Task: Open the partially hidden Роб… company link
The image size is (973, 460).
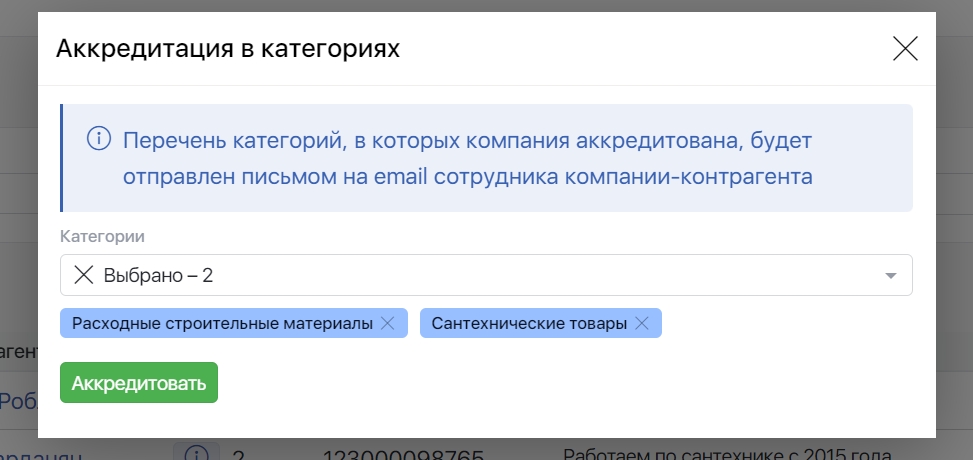Action: click(18, 401)
